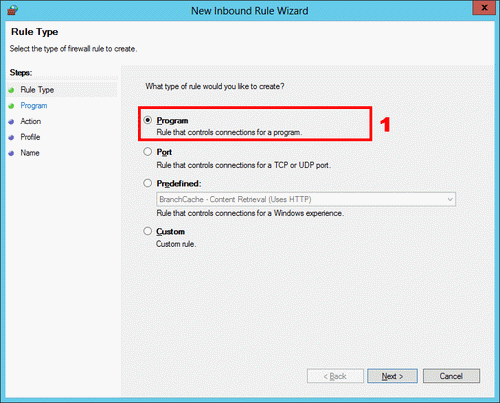Image resolution: width=500 pixels, height=403 pixels.
Task: Click the blue bullet beside Action step
Action: coord(11,122)
